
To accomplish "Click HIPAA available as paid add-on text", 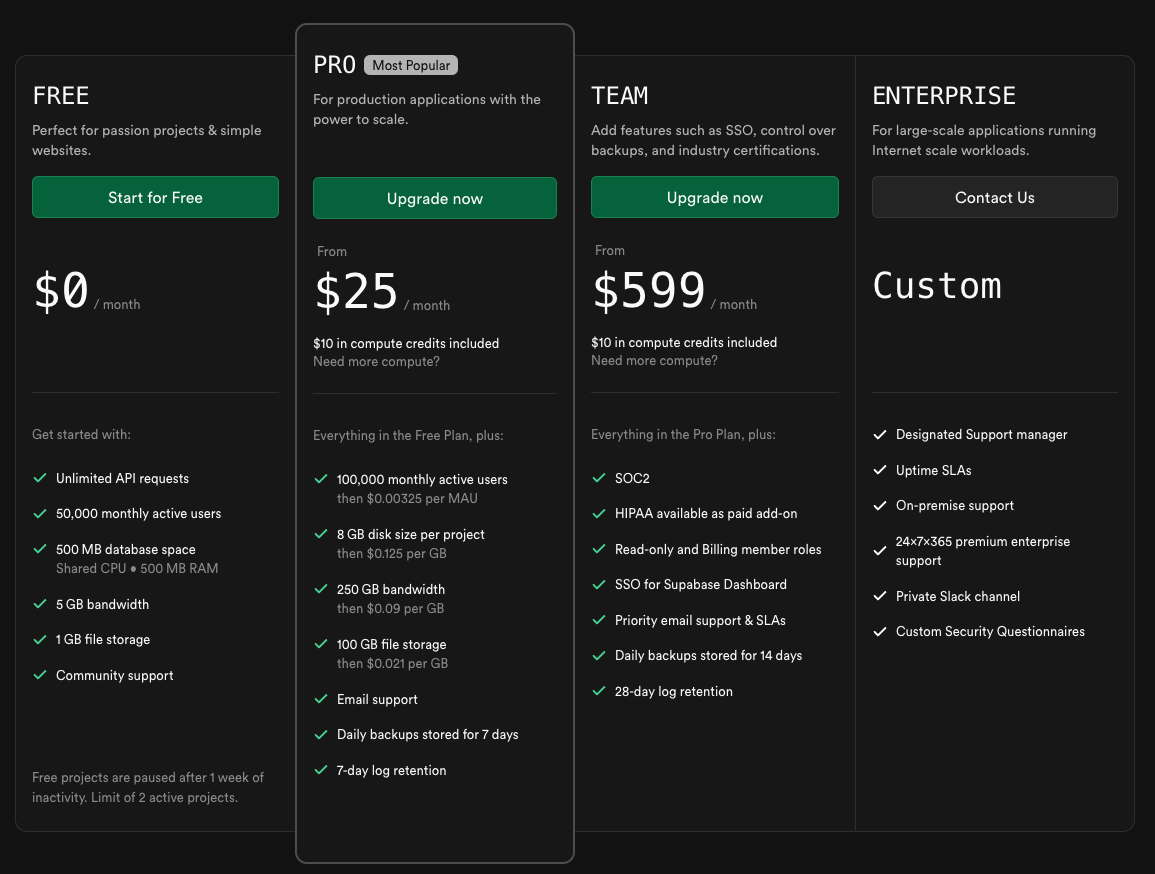I will [x=706, y=514].
